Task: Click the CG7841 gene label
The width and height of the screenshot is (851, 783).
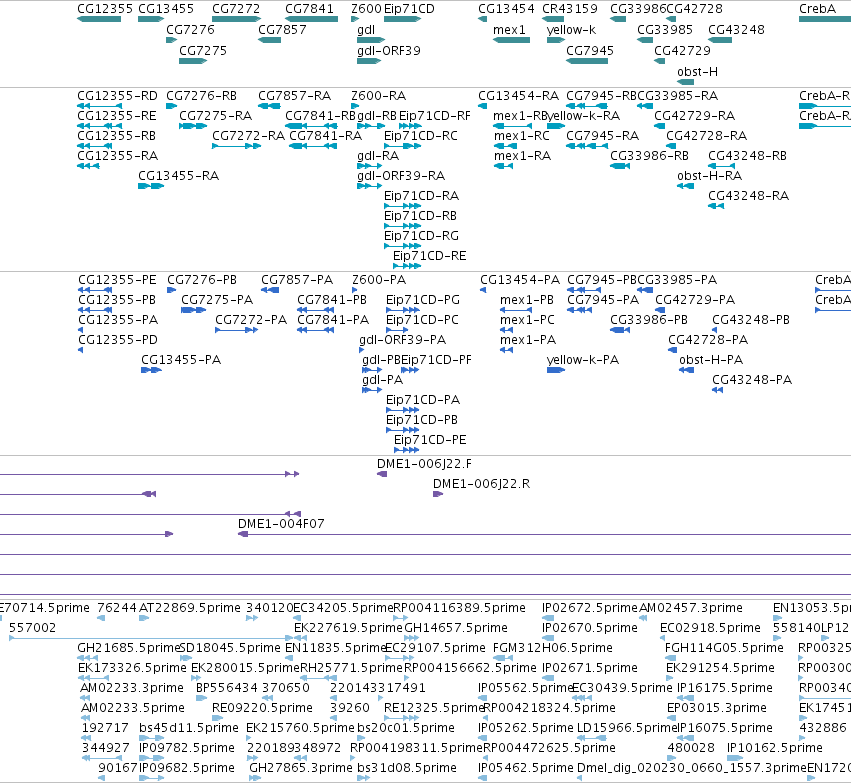Action: click(x=310, y=9)
